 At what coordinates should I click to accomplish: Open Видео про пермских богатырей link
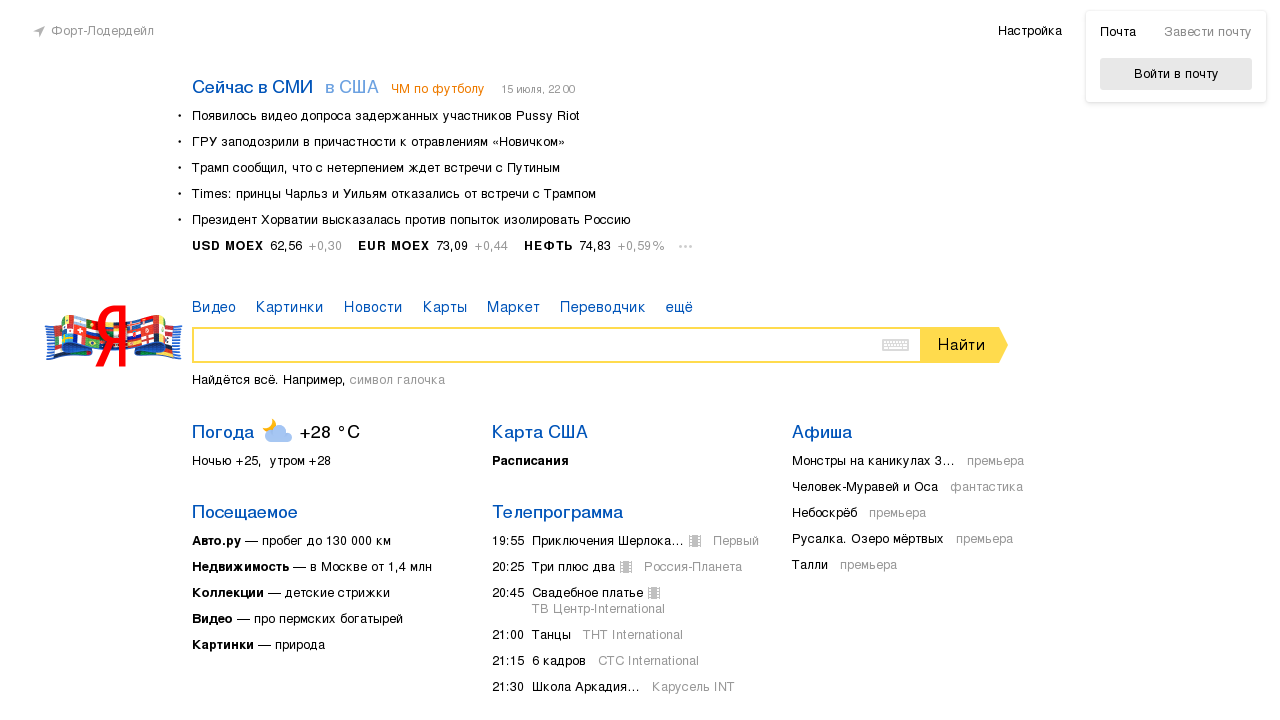click(297, 619)
